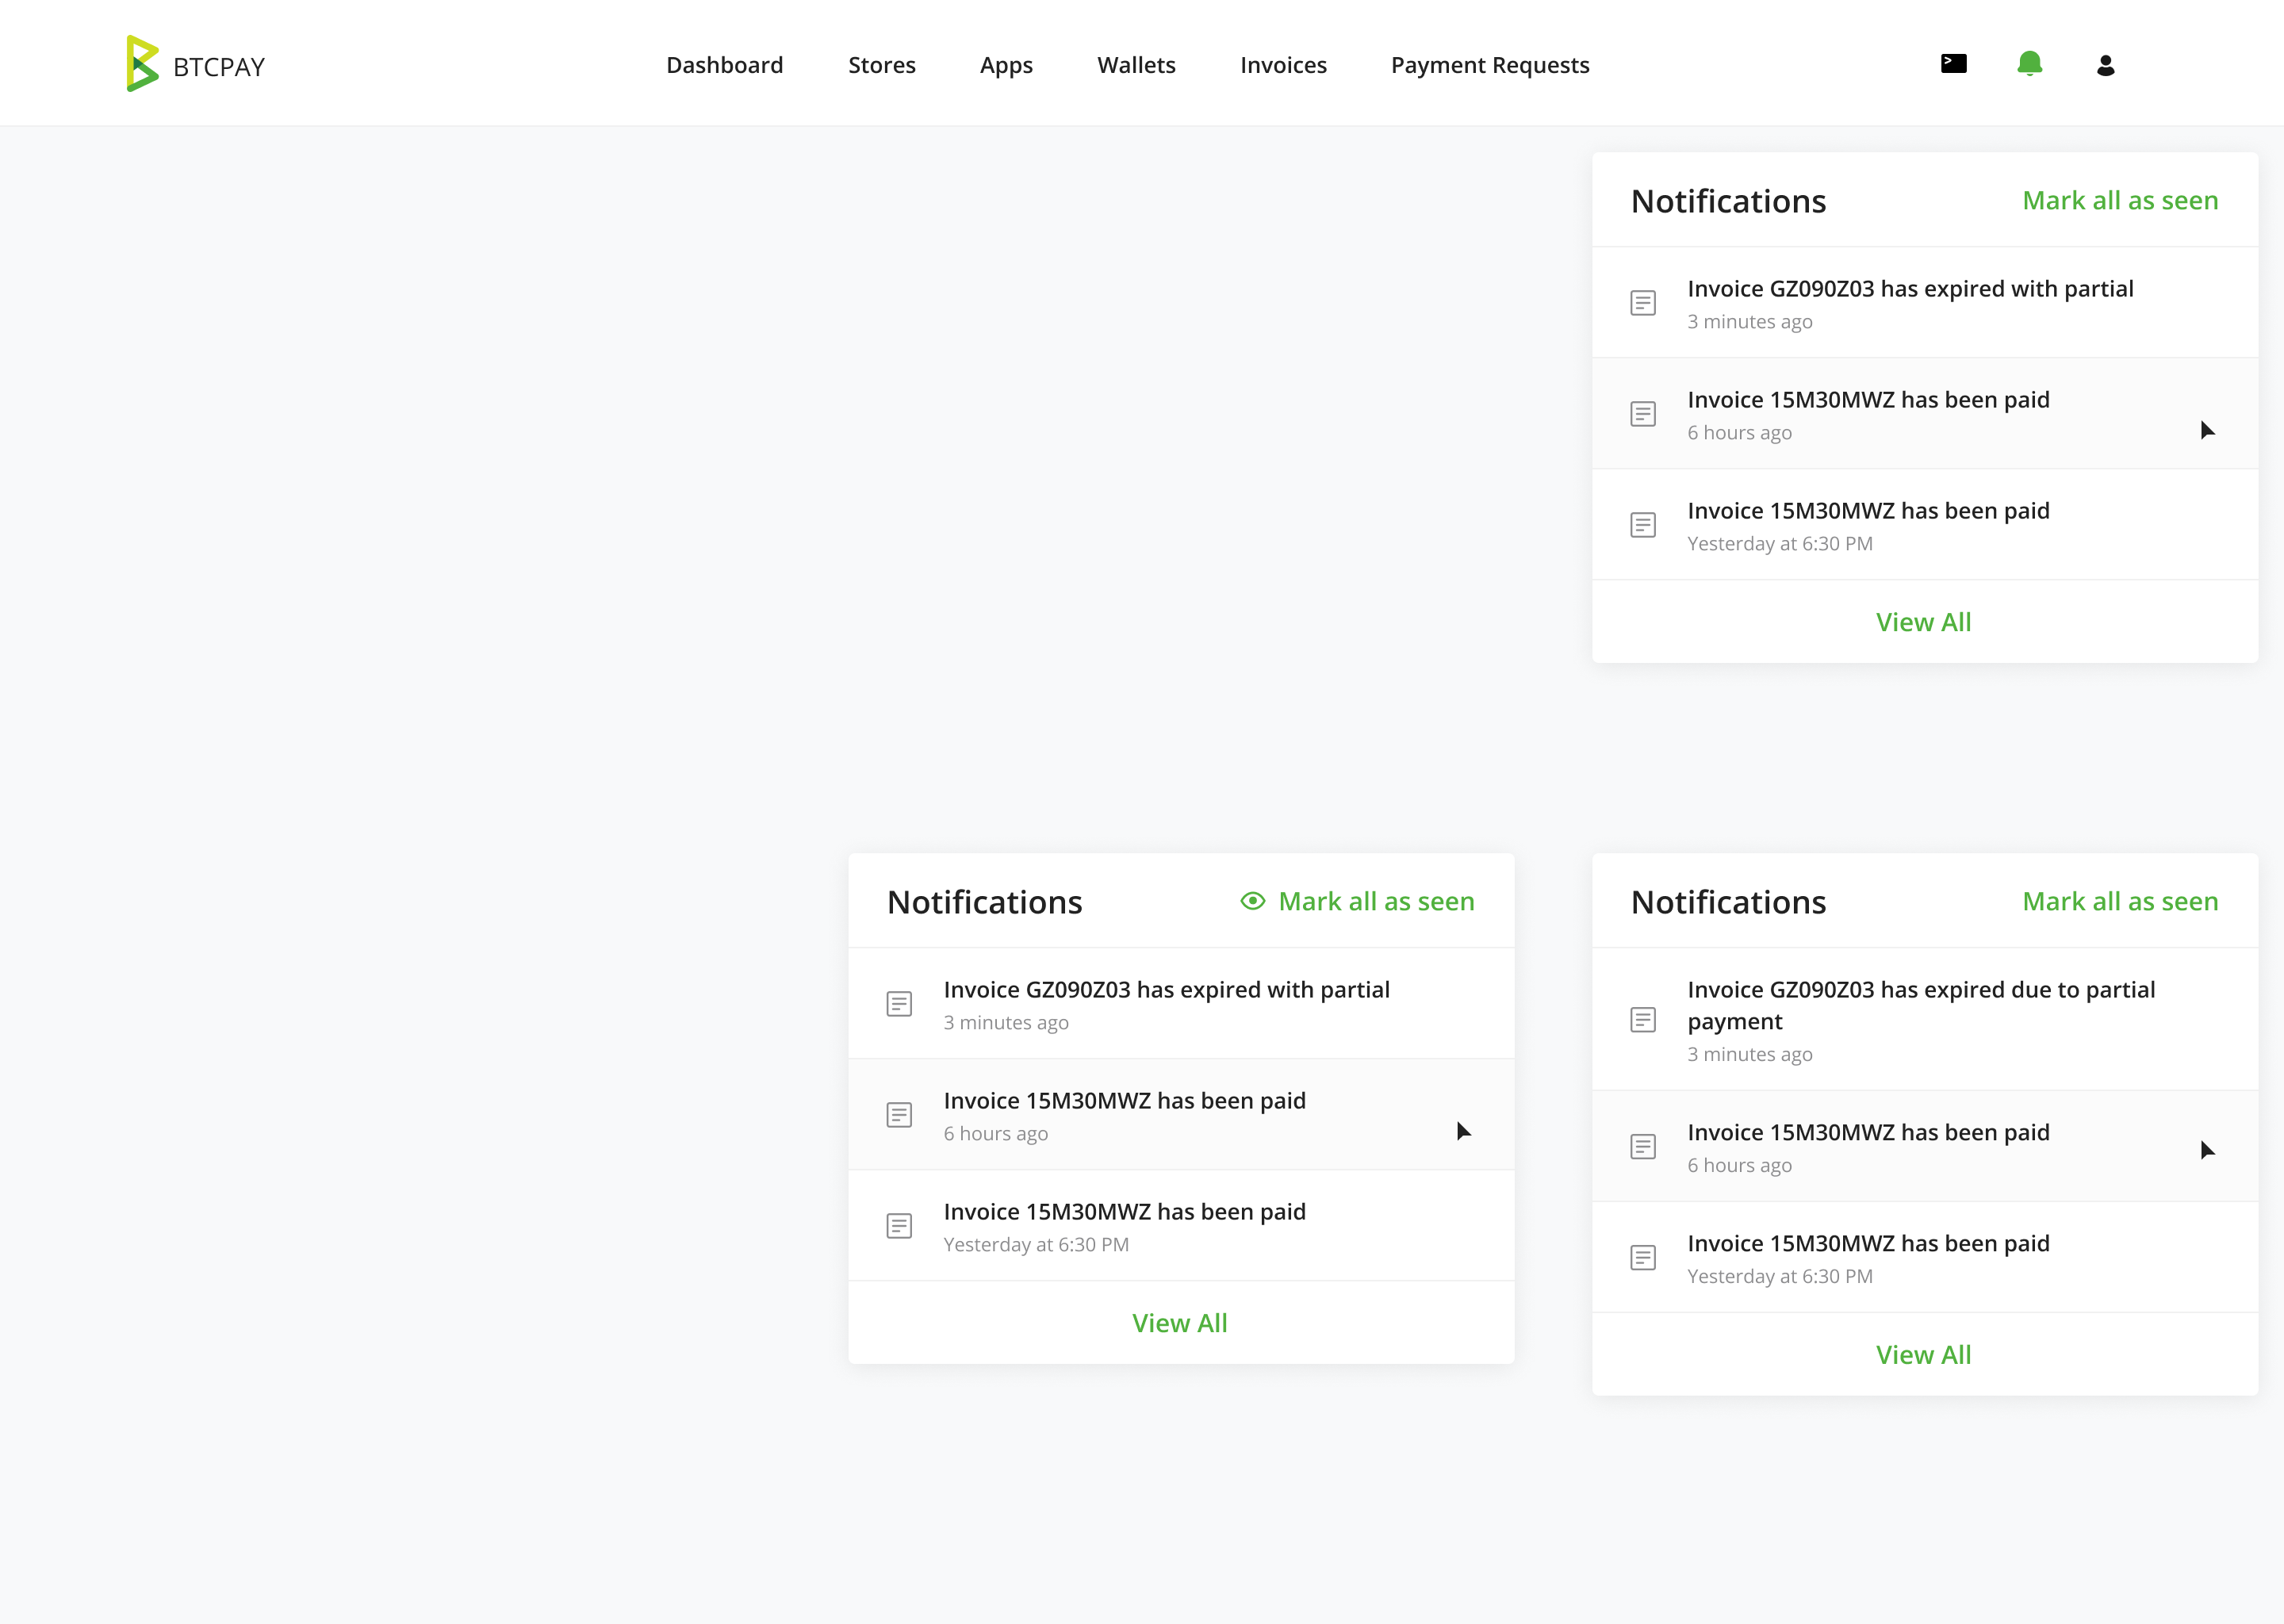Click document icon of Yesterday row, bottom-right panel

point(1643,1257)
